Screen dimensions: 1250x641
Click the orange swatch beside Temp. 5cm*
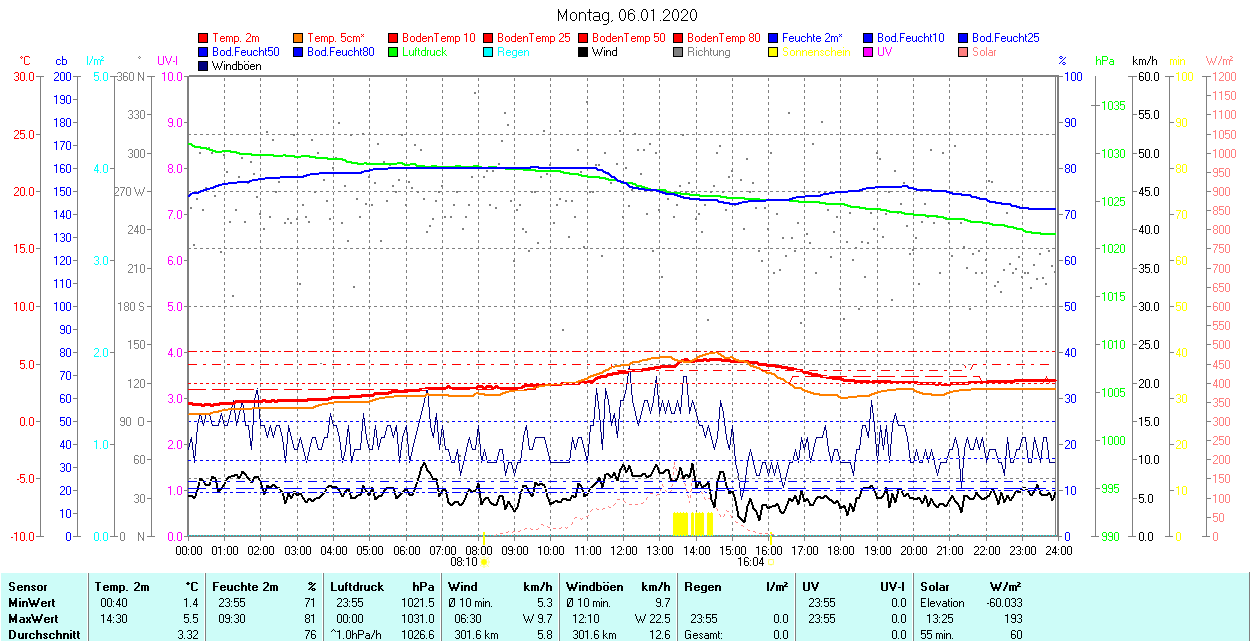(x=299, y=38)
